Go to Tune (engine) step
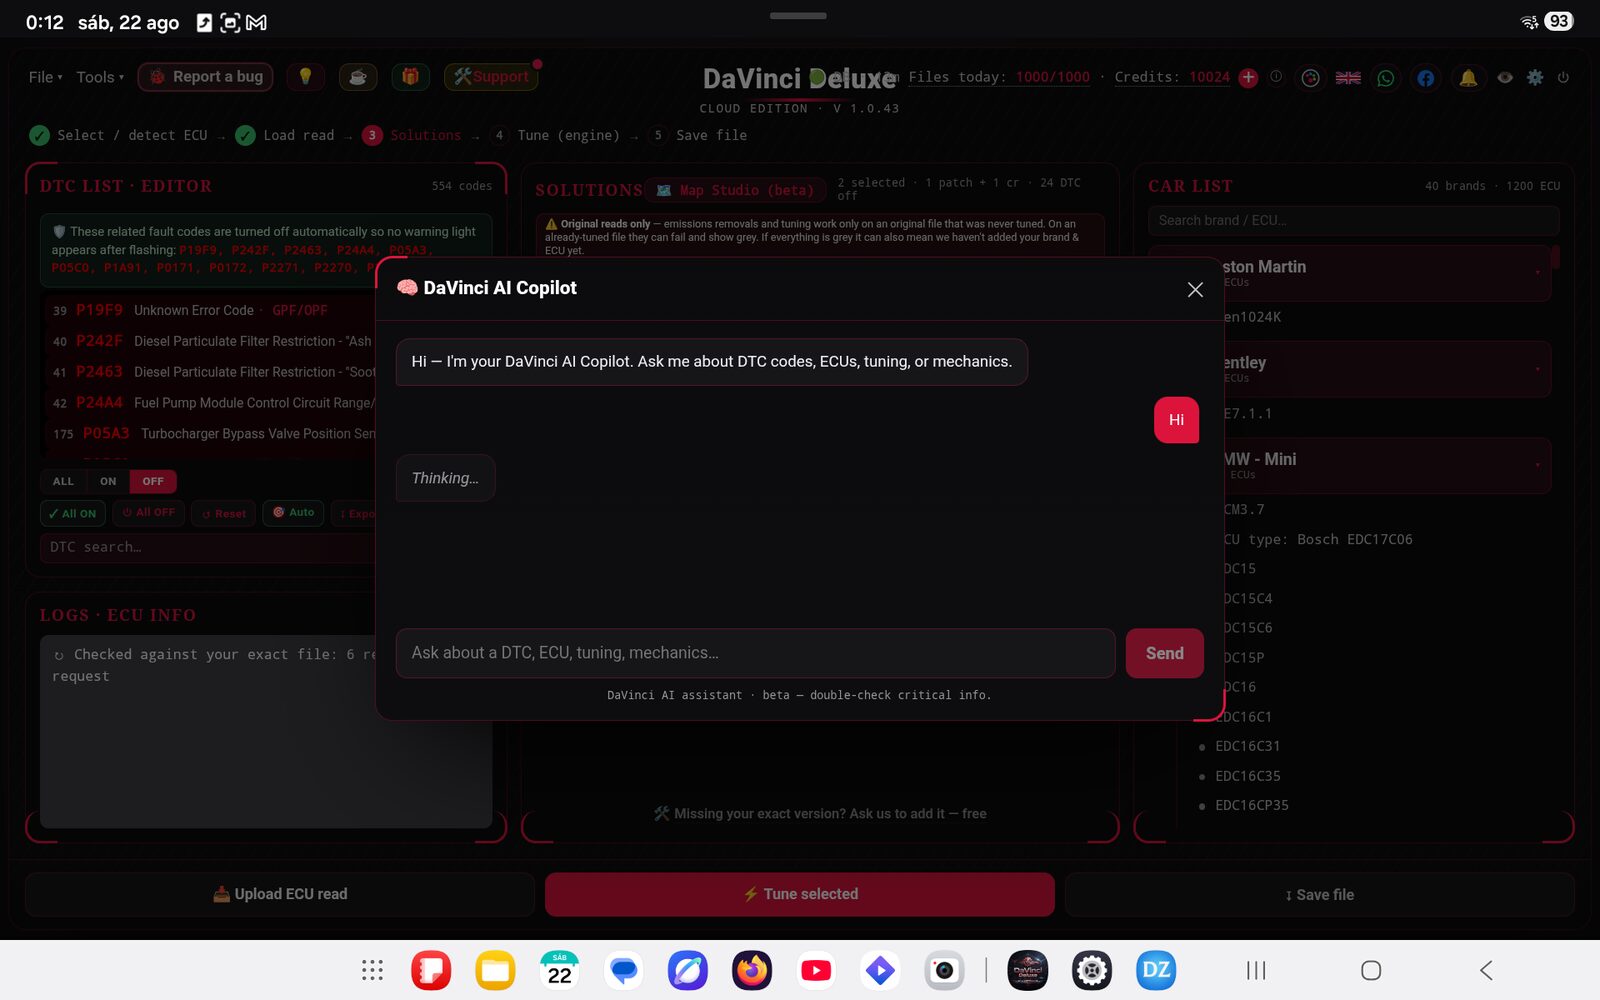Screen dimensions: 1600x1000 tap(555, 135)
